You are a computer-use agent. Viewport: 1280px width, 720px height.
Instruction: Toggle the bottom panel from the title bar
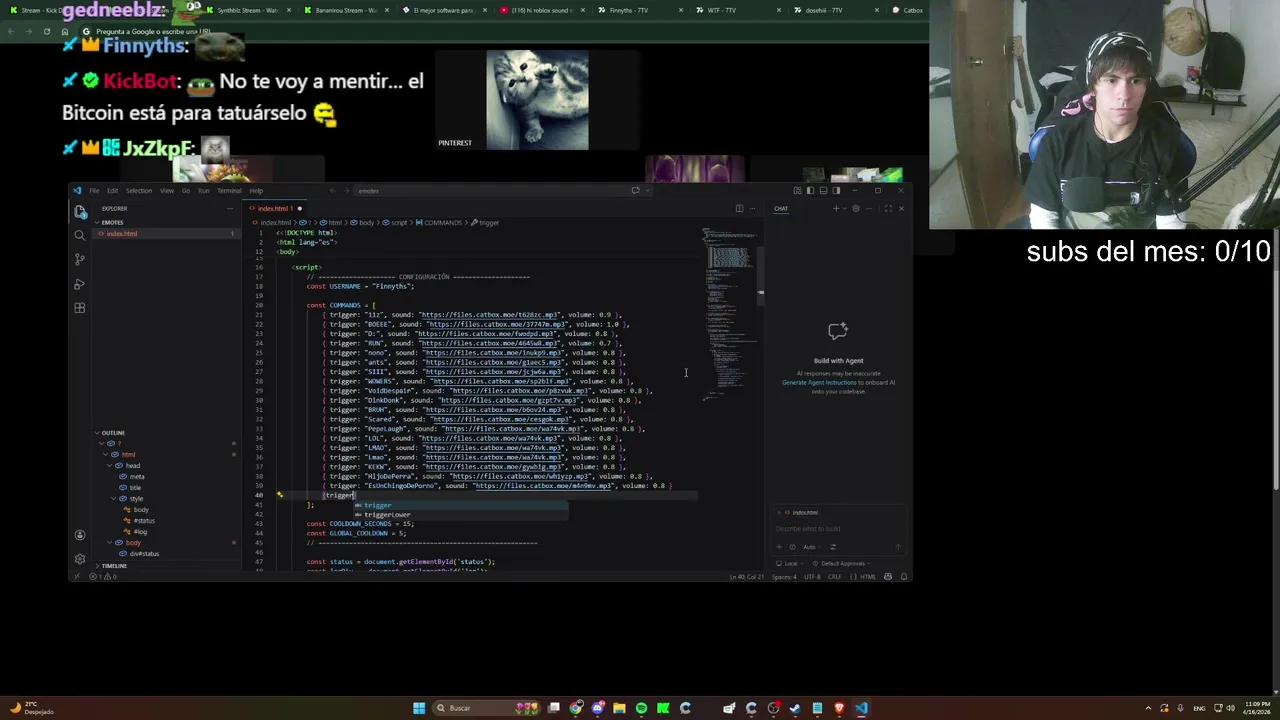click(x=823, y=191)
